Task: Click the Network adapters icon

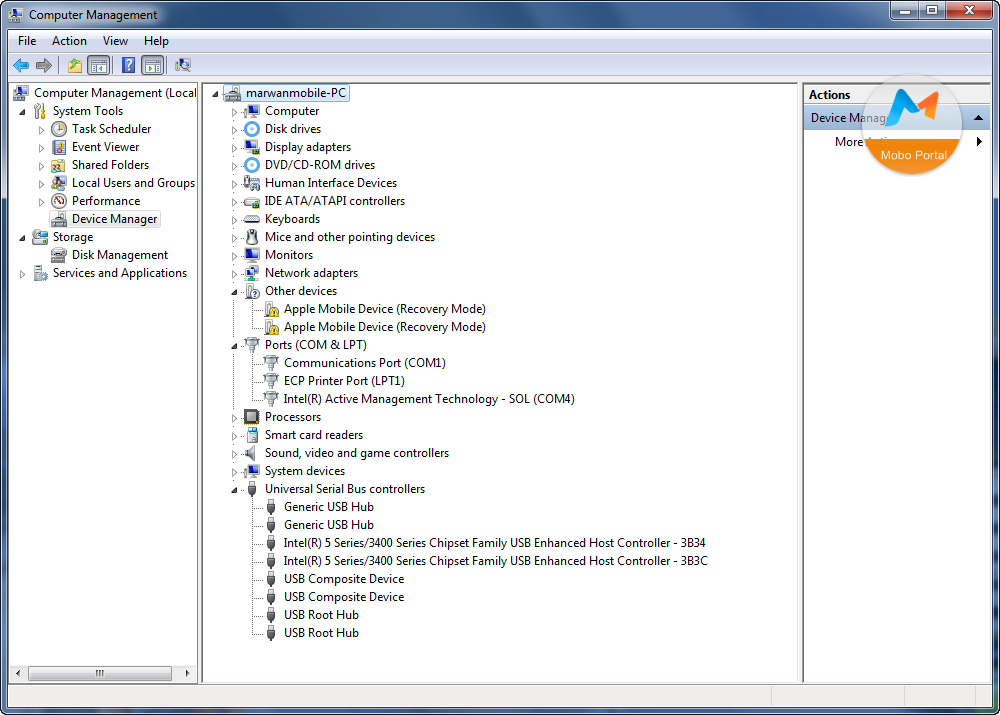Action: point(253,273)
